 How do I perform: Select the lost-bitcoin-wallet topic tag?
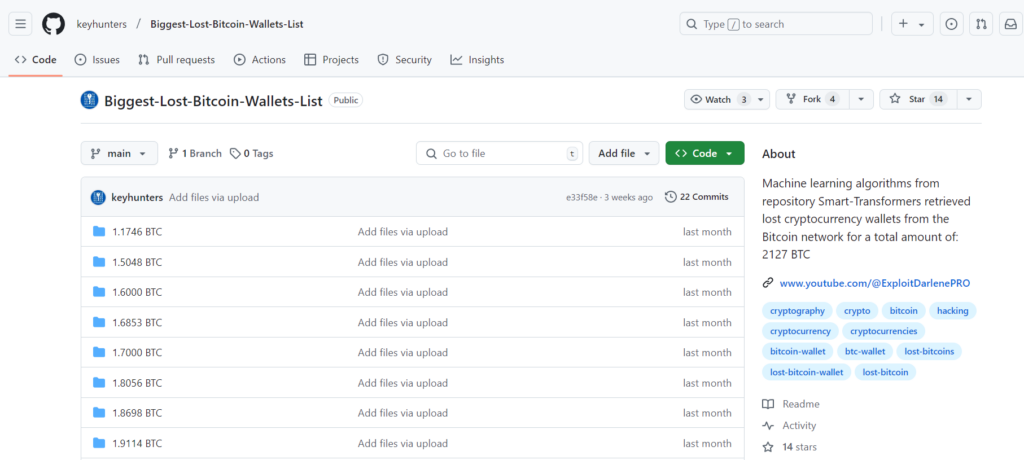click(x=807, y=372)
